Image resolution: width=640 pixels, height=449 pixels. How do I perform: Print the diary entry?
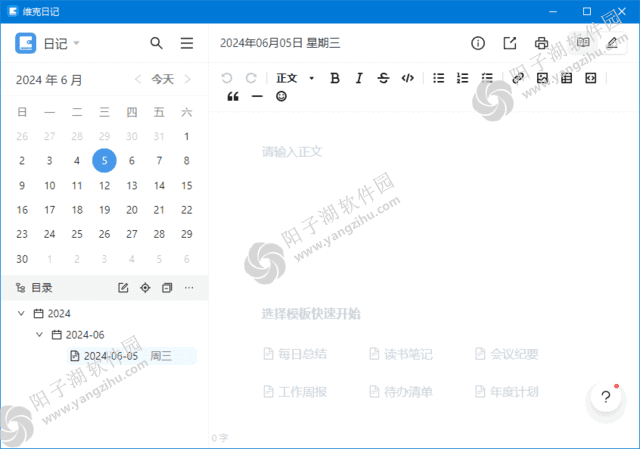click(x=542, y=43)
